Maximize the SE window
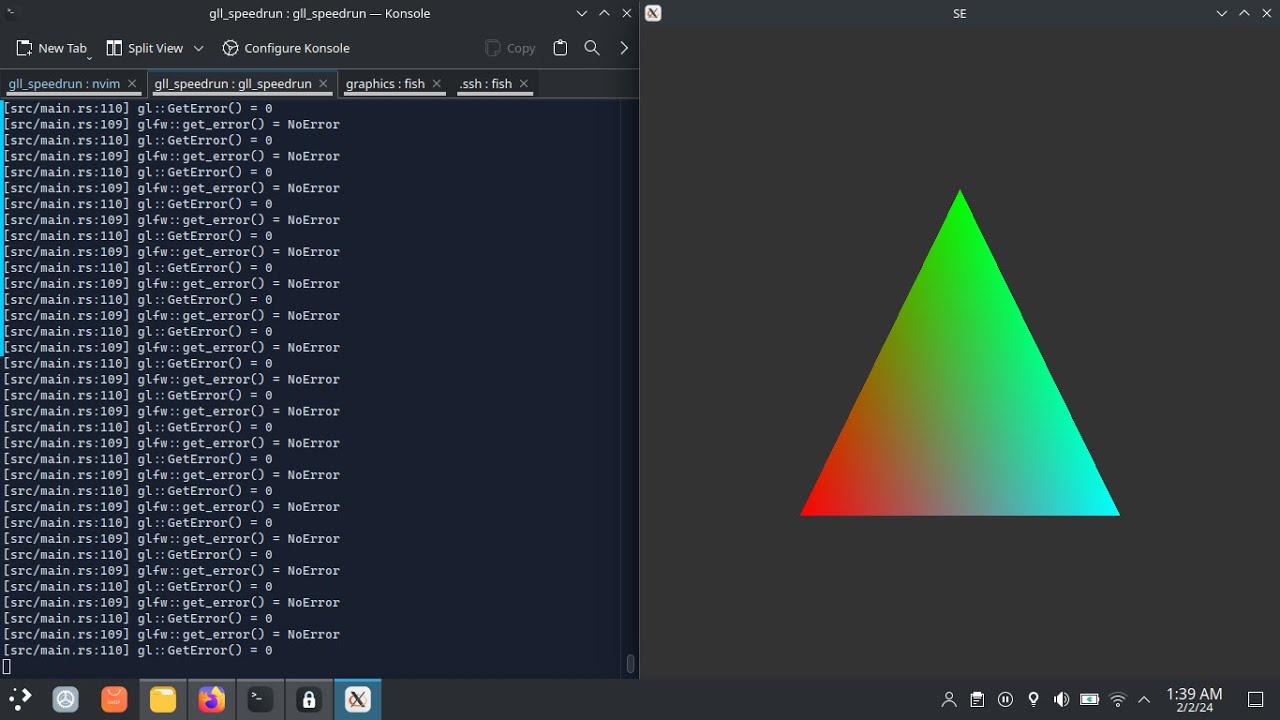Image resolution: width=1280 pixels, height=720 pixels. click(1244, 13)
